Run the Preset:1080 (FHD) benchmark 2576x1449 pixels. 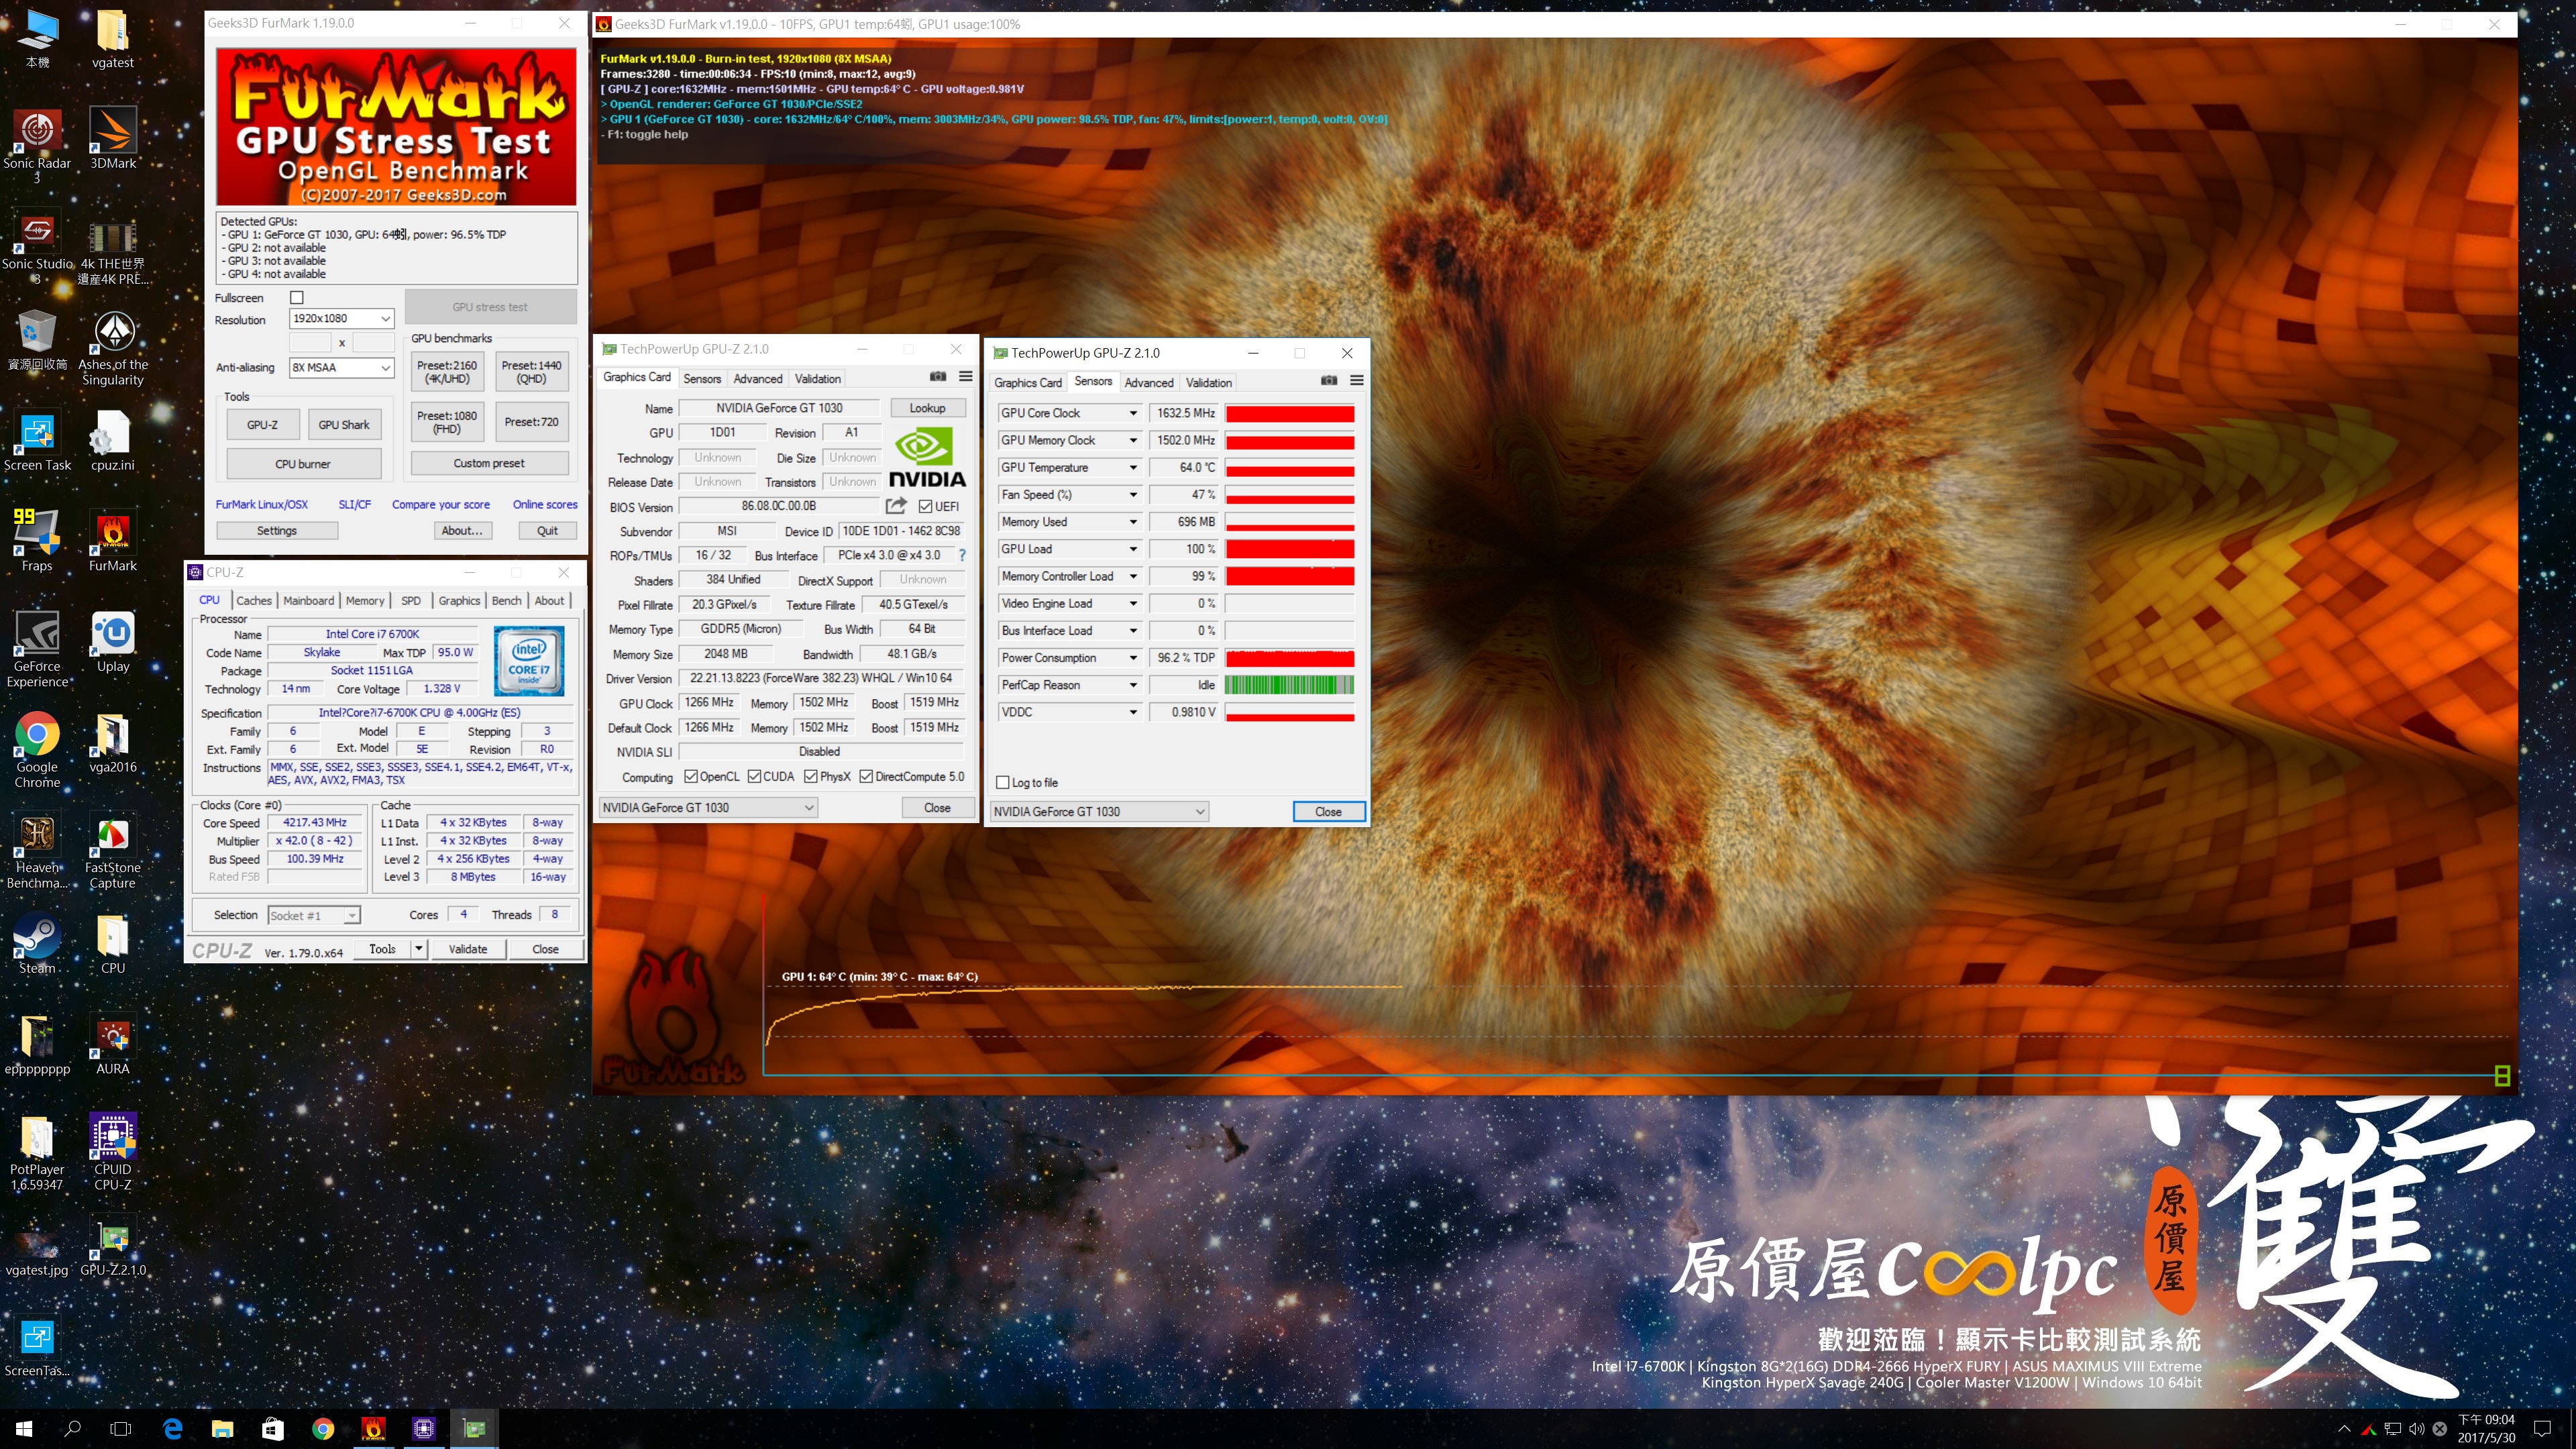(446, 422)
